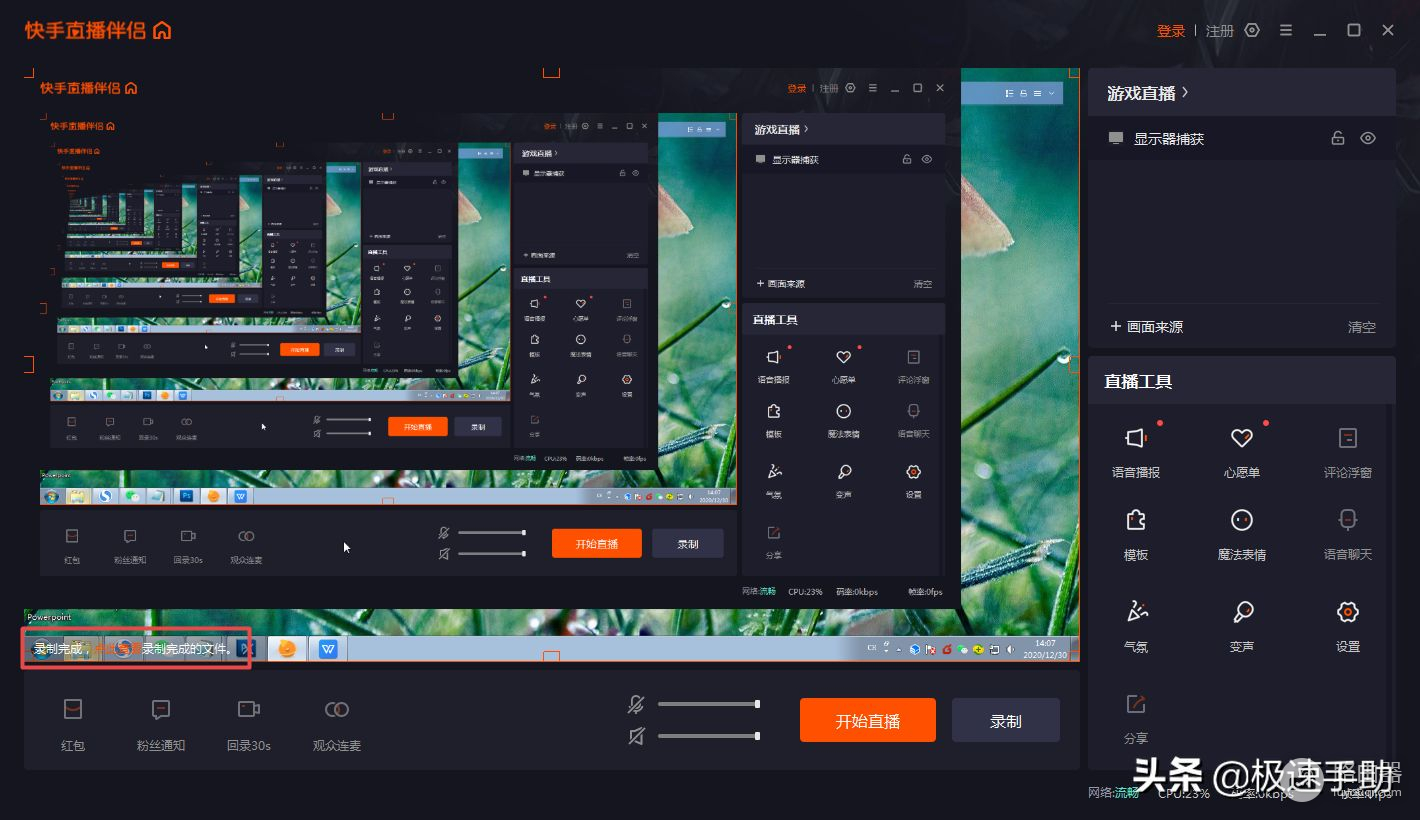Open the 评论浮窗 comment overlay tool
The image size is (1420, 820).
1348,451
